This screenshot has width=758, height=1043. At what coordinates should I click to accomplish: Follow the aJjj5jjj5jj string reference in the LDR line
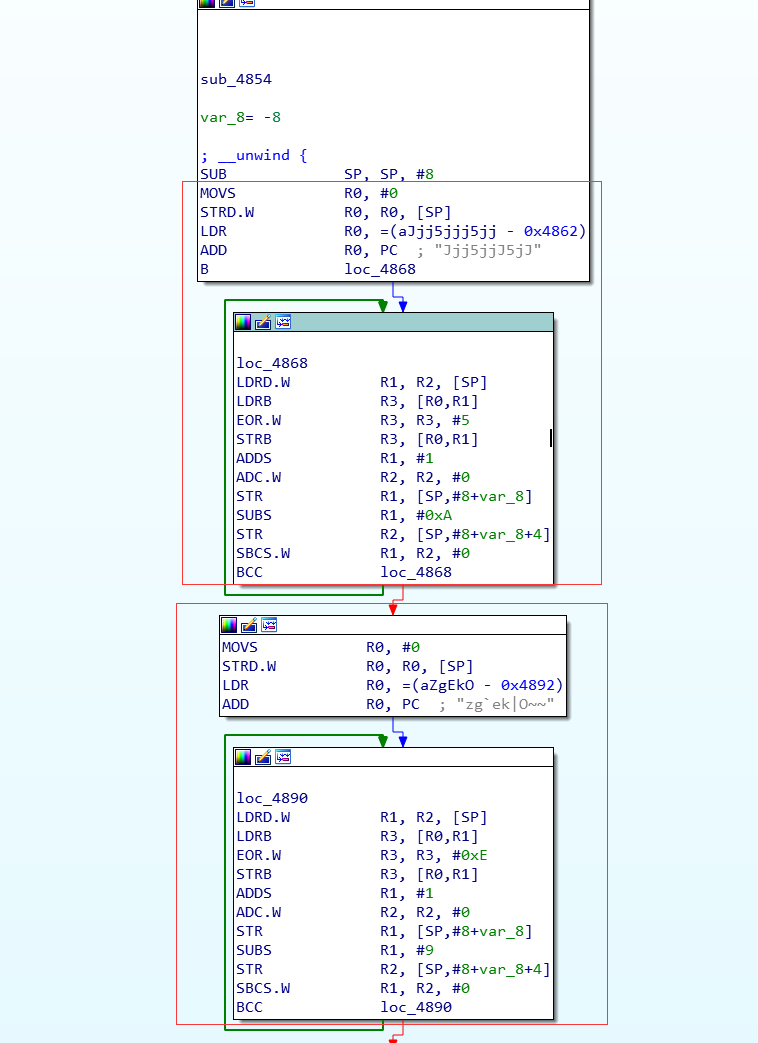447,231
